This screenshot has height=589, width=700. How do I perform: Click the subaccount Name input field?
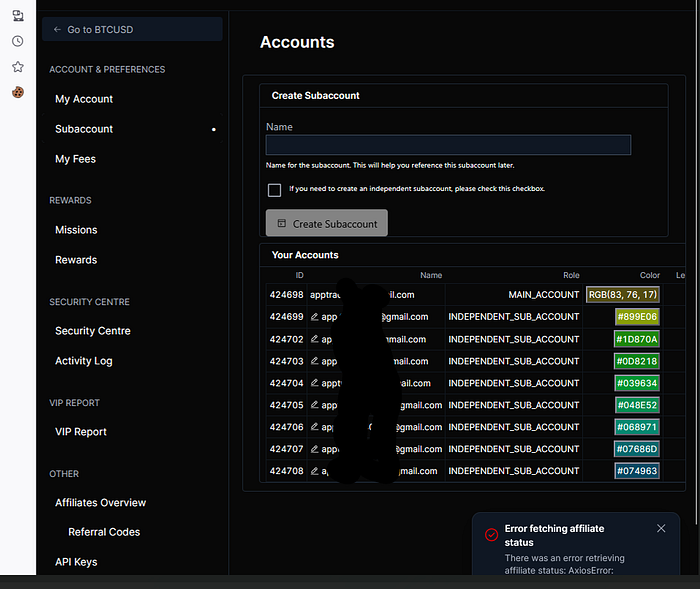pos(448,145)
